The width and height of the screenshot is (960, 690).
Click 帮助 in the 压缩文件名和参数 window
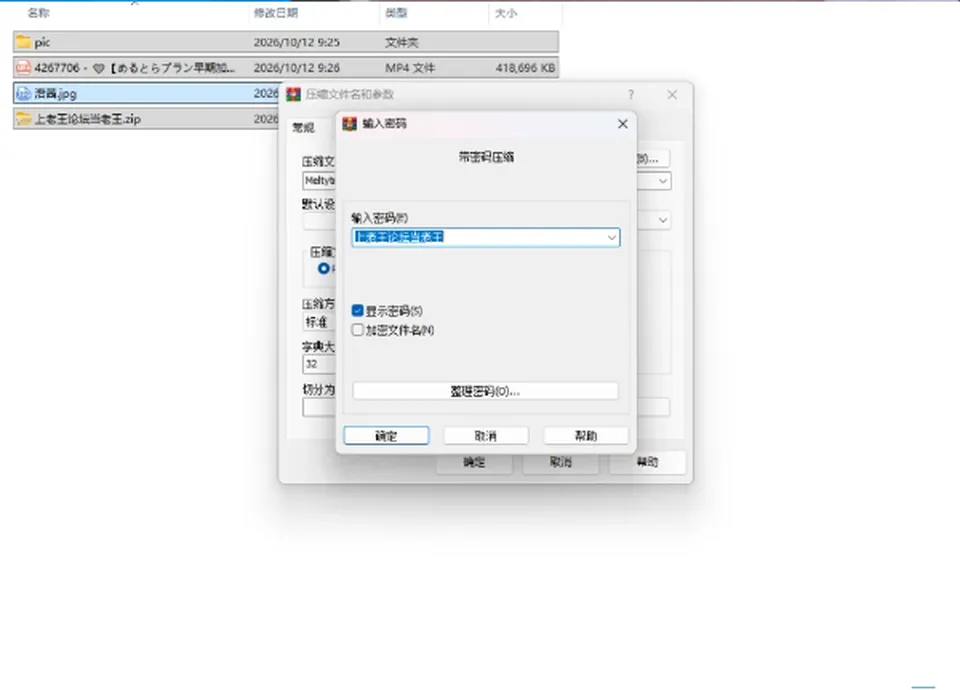click(647, 462)
